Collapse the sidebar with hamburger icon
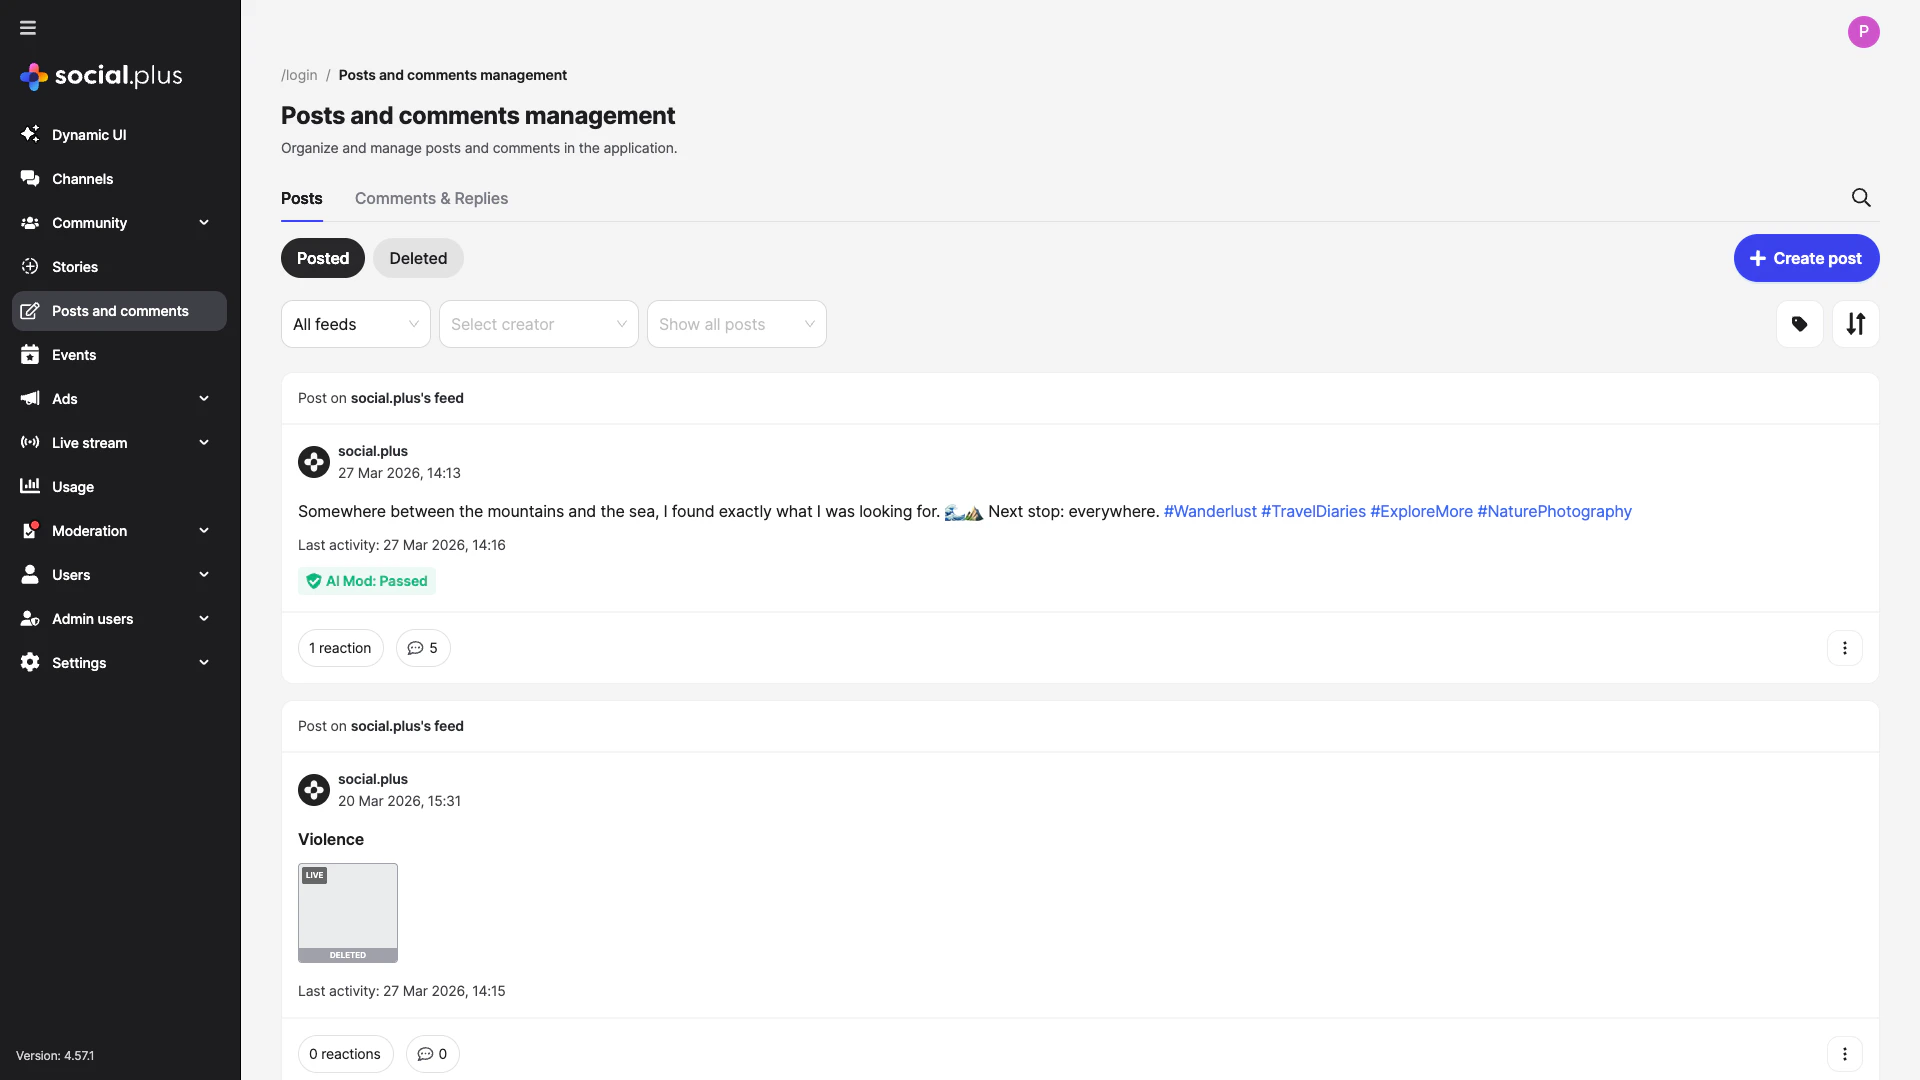The width and height of the screenshot is (1920, 1080). pyautogui.click(x=27, y=28)
